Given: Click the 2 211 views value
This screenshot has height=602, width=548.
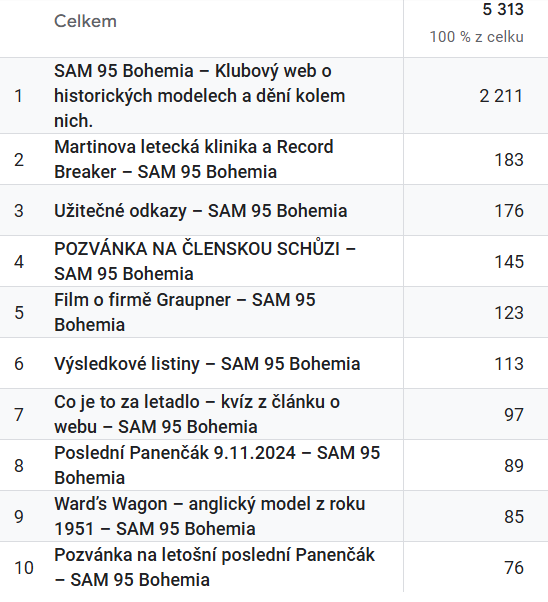Looking at the screenshot, I should pos(501,96).
